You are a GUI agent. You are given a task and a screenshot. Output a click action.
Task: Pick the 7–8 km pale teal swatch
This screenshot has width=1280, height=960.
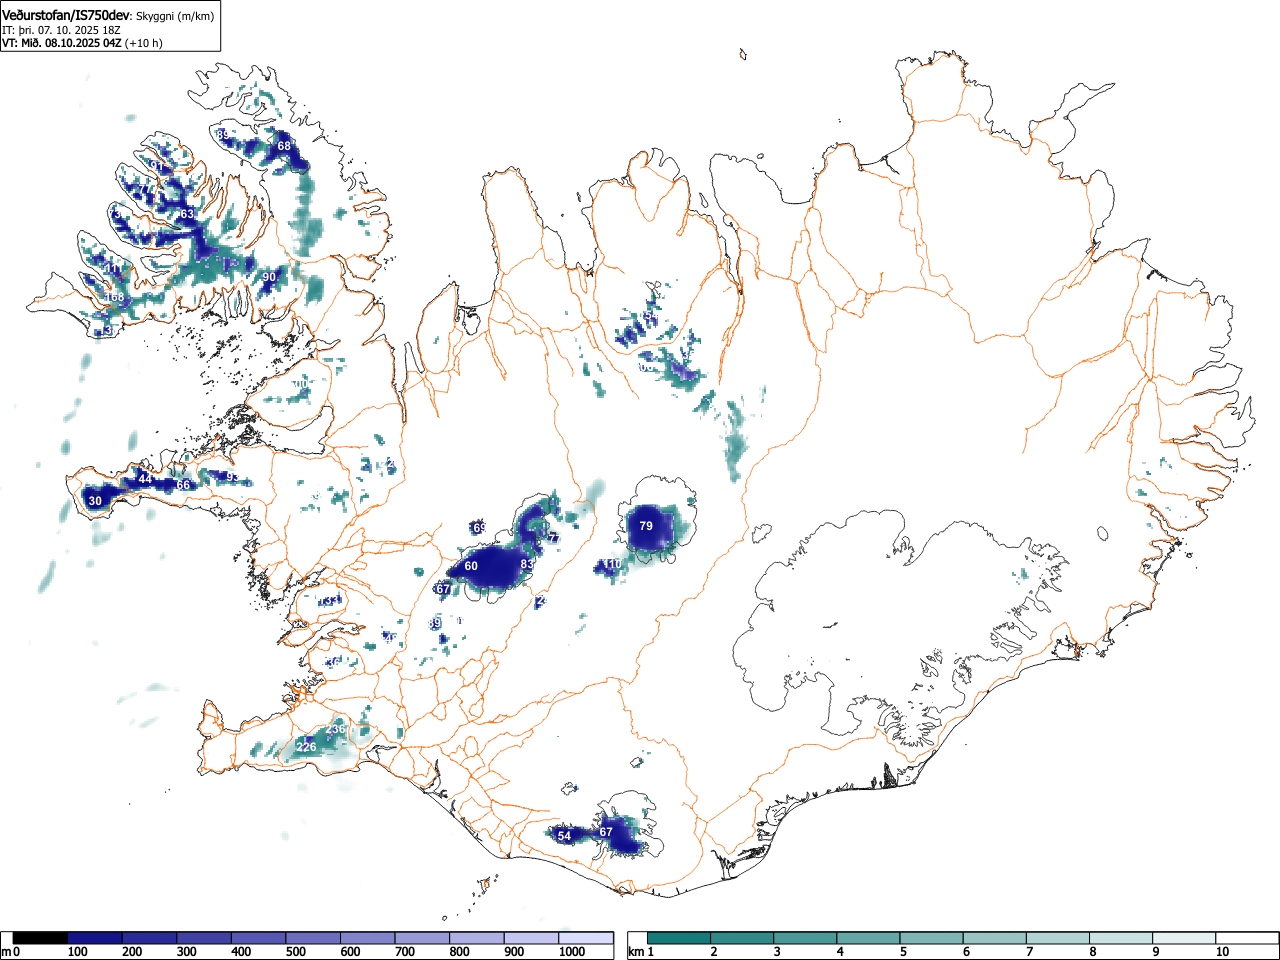click(1058, 938)
